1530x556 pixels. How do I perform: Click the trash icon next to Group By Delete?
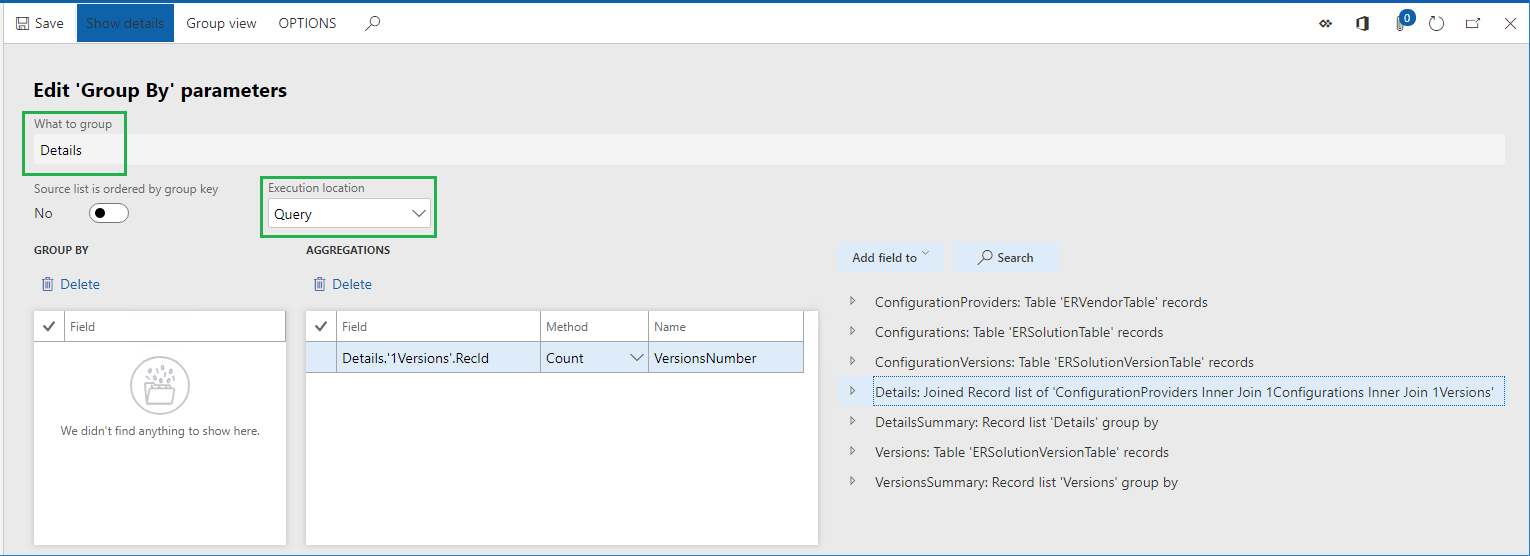pyautogui.click(x=47, y=284)
